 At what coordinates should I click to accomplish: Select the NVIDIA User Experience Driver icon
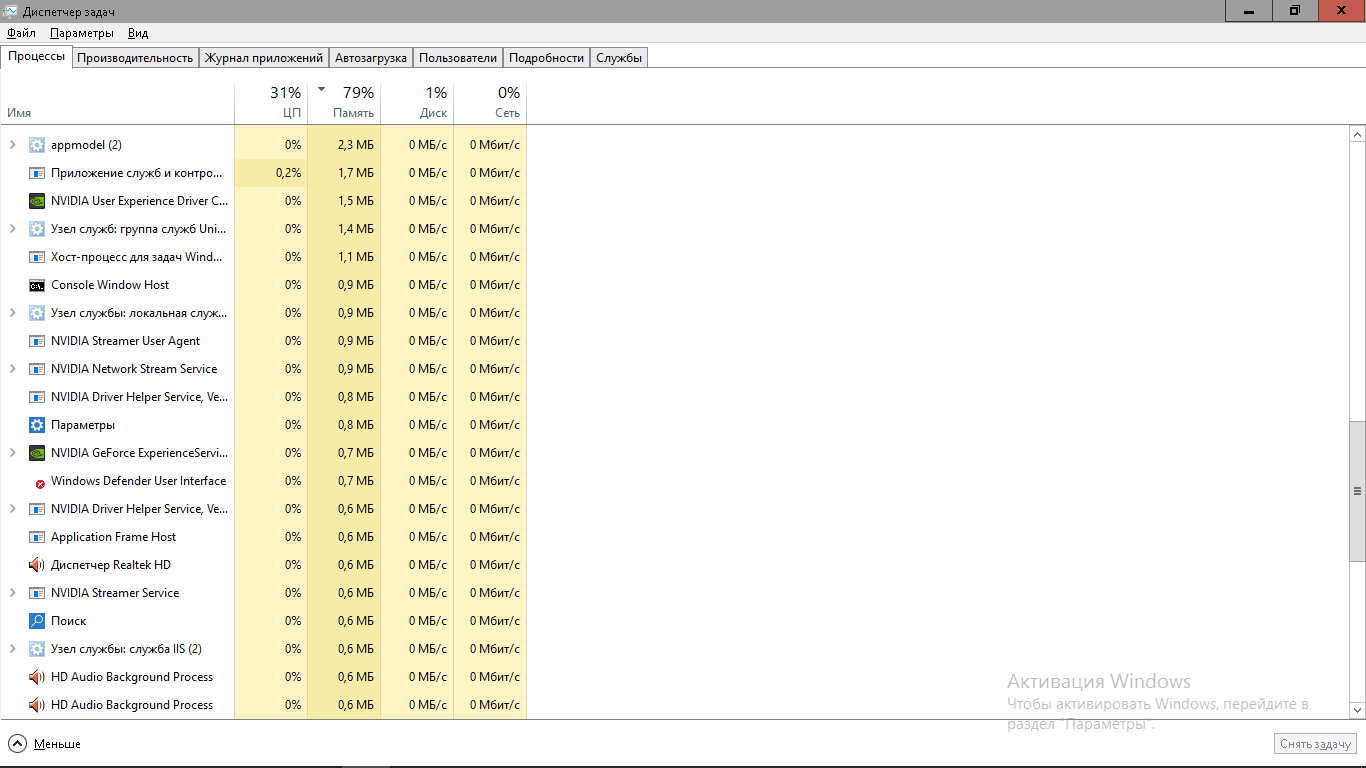click(37, 201)
